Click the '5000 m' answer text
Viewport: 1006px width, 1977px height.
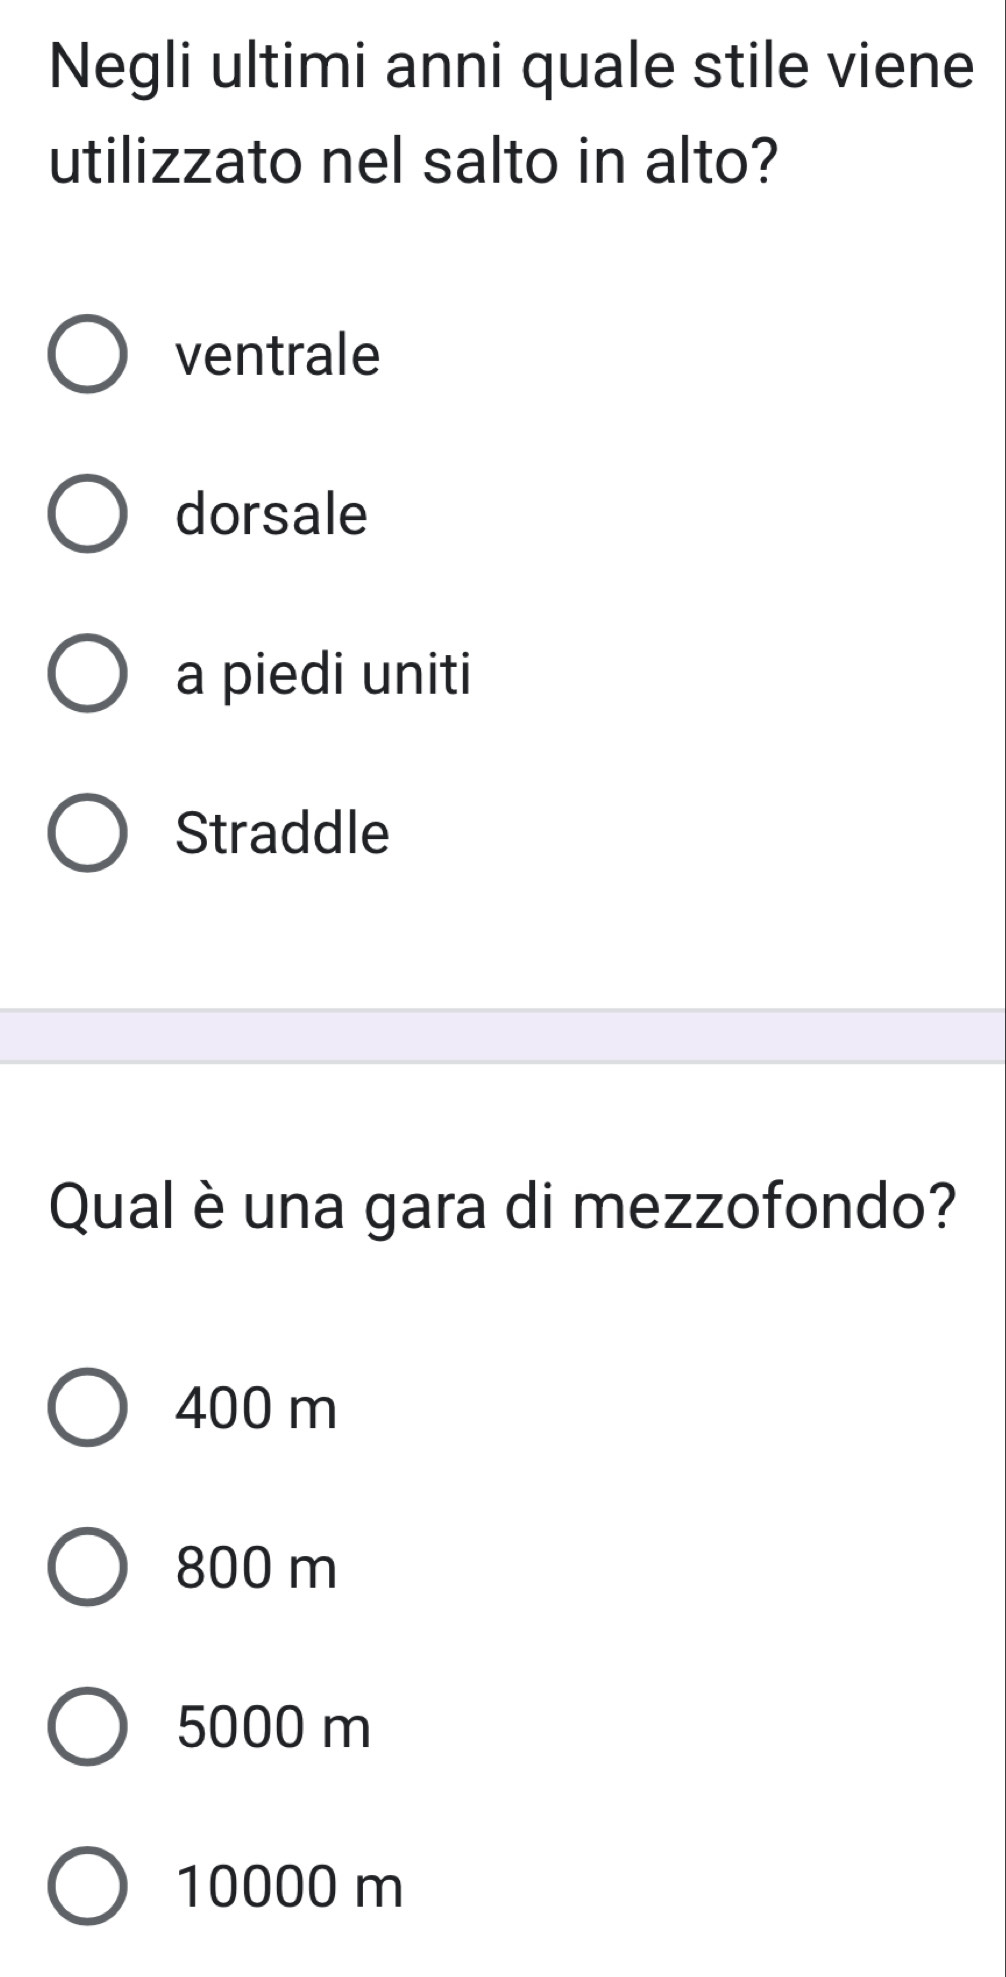[x=274, y=1727]
